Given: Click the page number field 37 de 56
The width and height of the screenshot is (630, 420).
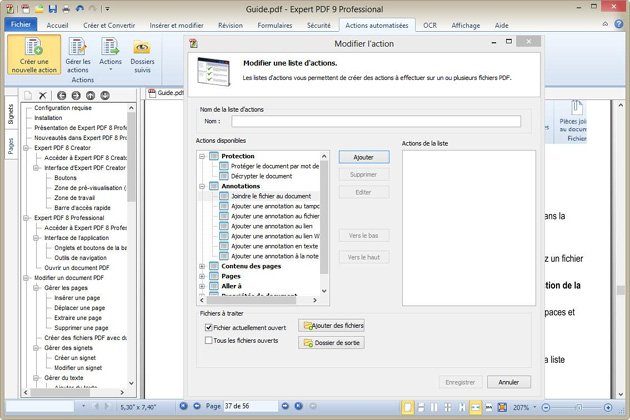Looking at the screenshot, I should click(x=250, y=406).
